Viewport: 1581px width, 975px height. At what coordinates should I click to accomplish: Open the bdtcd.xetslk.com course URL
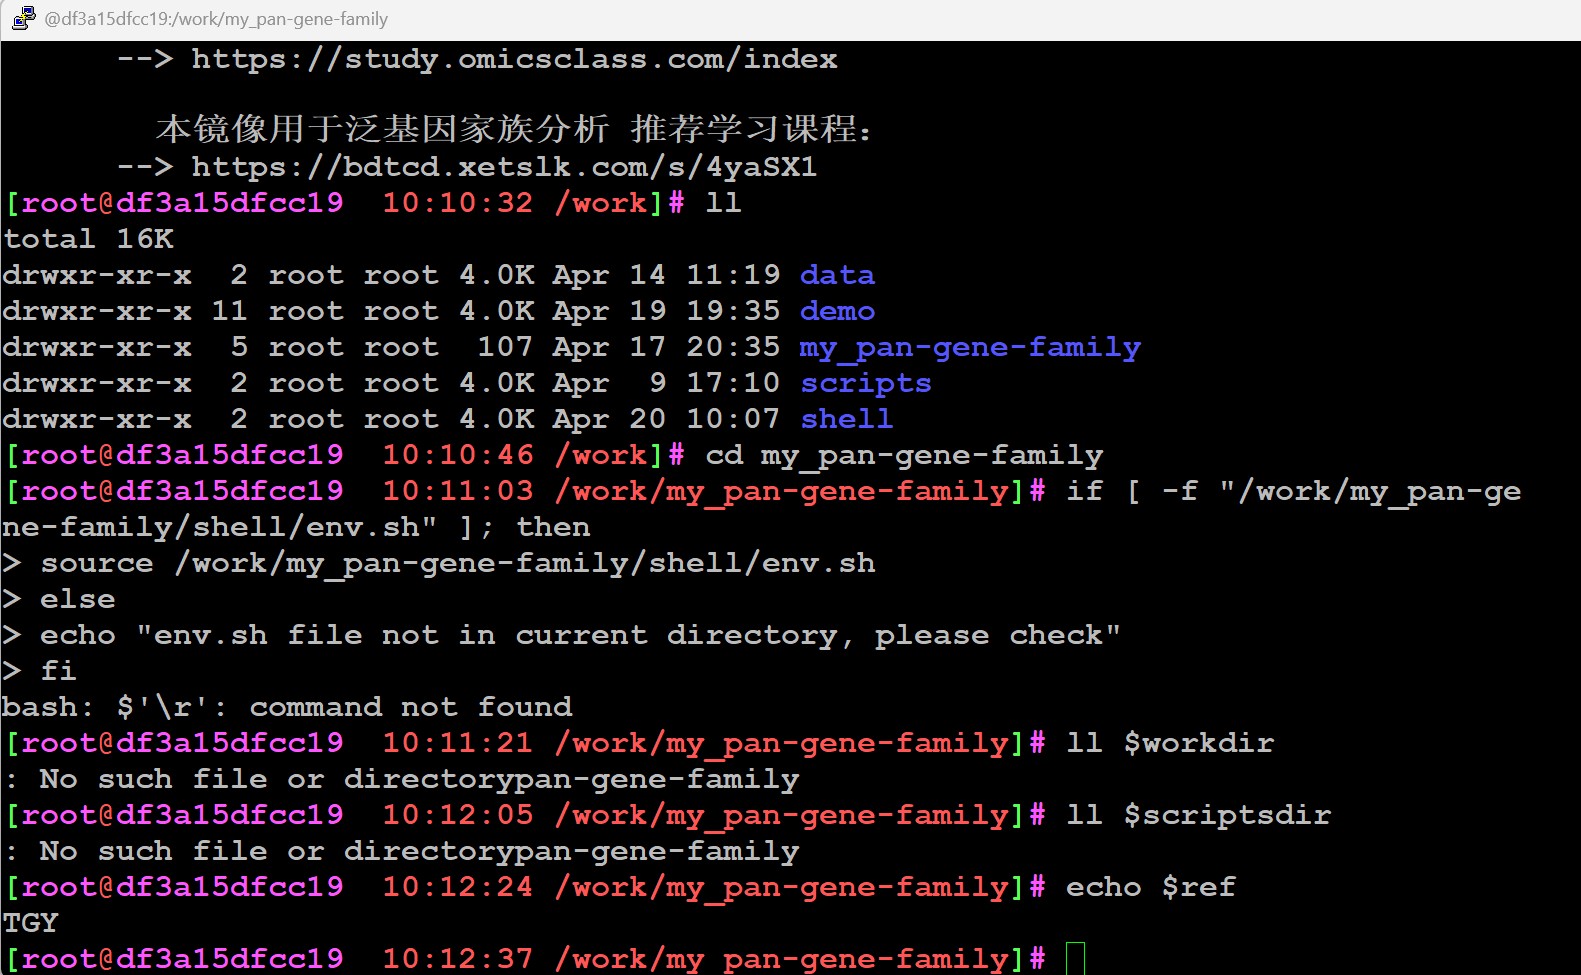point(504,167)
